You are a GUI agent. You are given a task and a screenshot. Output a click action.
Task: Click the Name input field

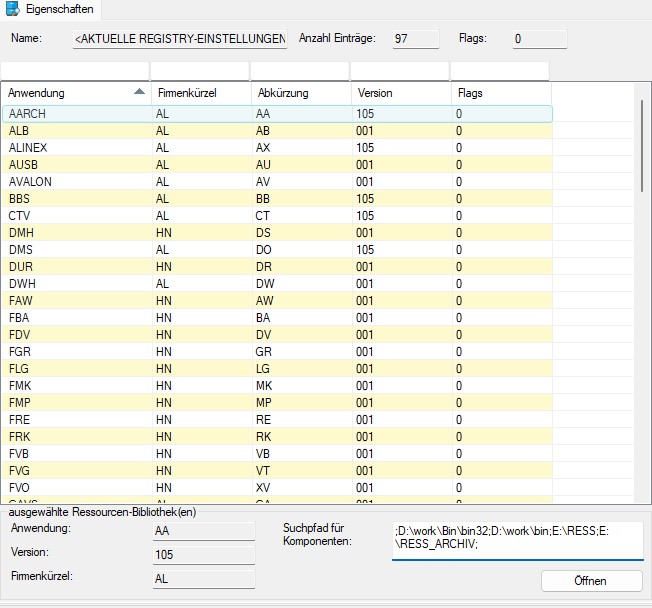(180, 39)
